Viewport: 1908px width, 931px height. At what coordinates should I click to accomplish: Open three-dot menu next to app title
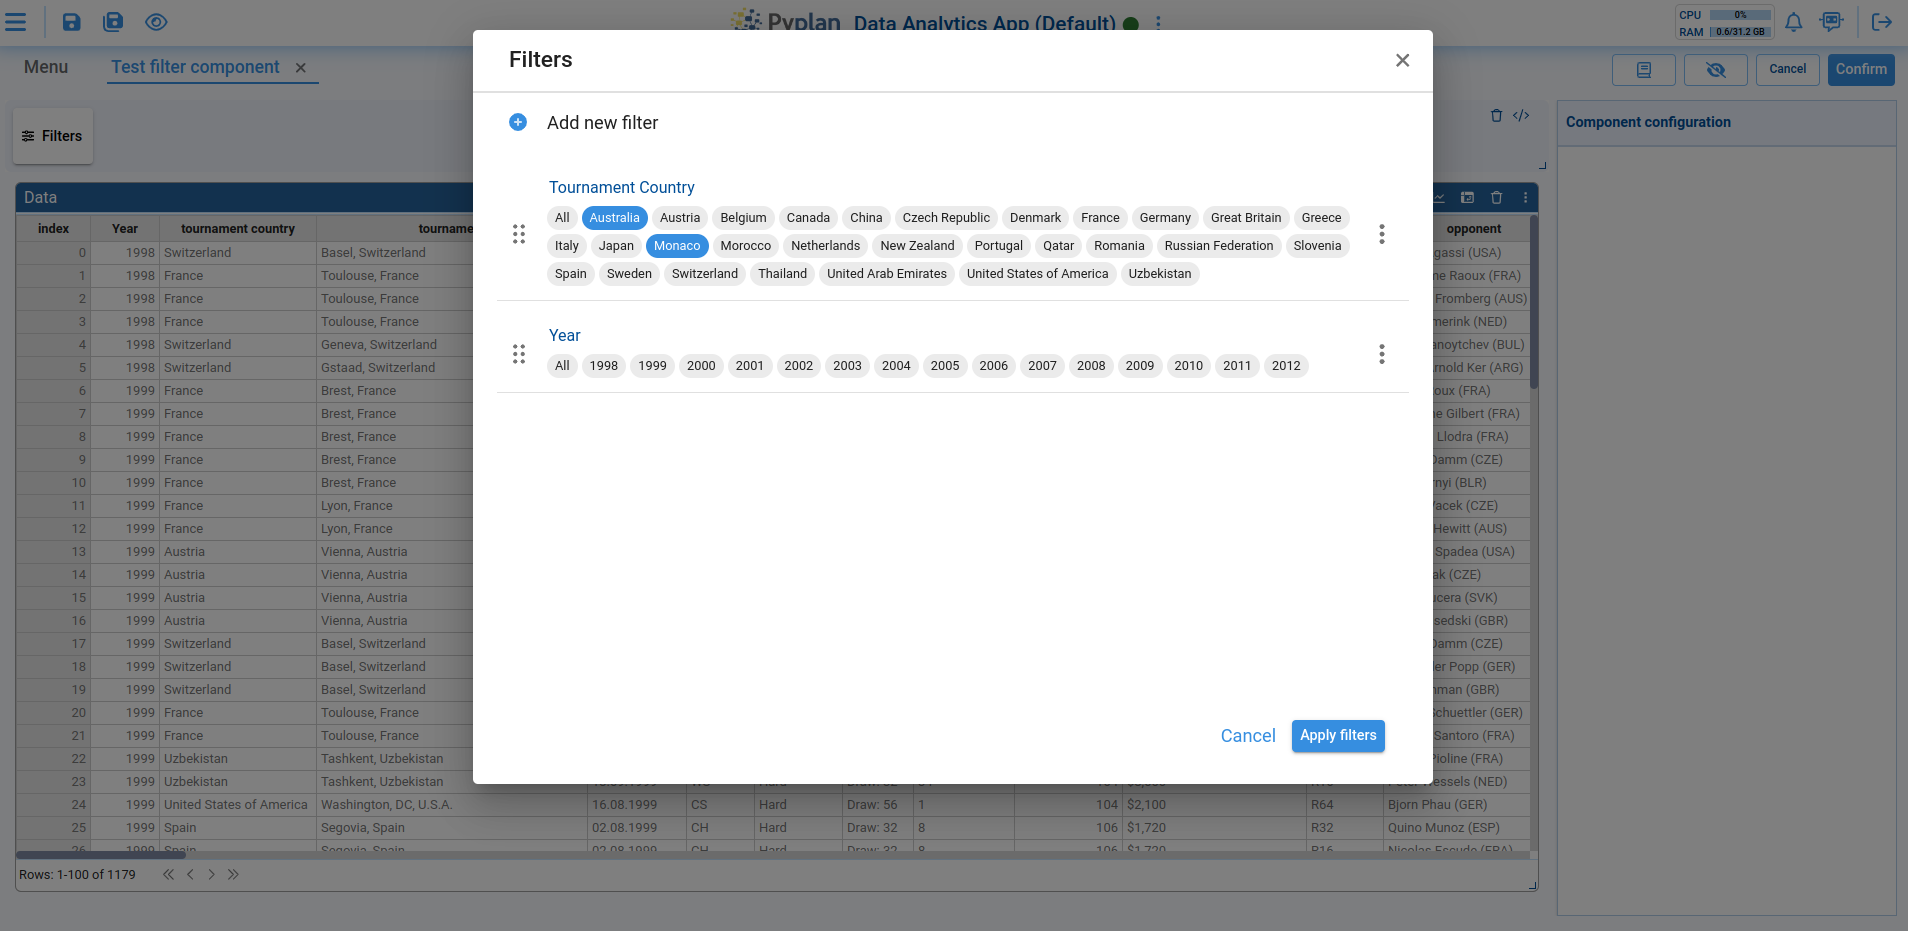coord(1158,23)
